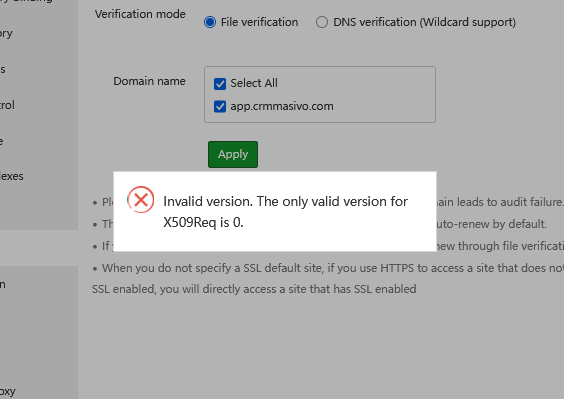
Task: Select the highlighted active sidebar item
Action: 39,248
